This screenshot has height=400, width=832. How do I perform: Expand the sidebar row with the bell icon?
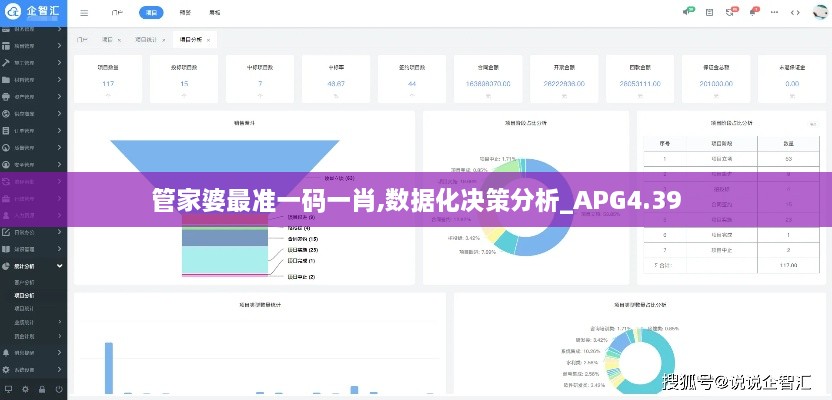tap(59, 353)
